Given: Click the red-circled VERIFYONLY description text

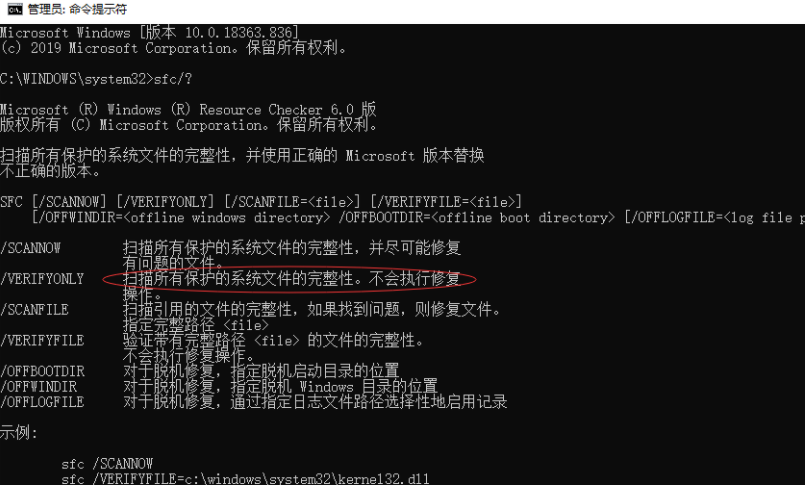Looking at the screenshot, I should coord(291,279).
